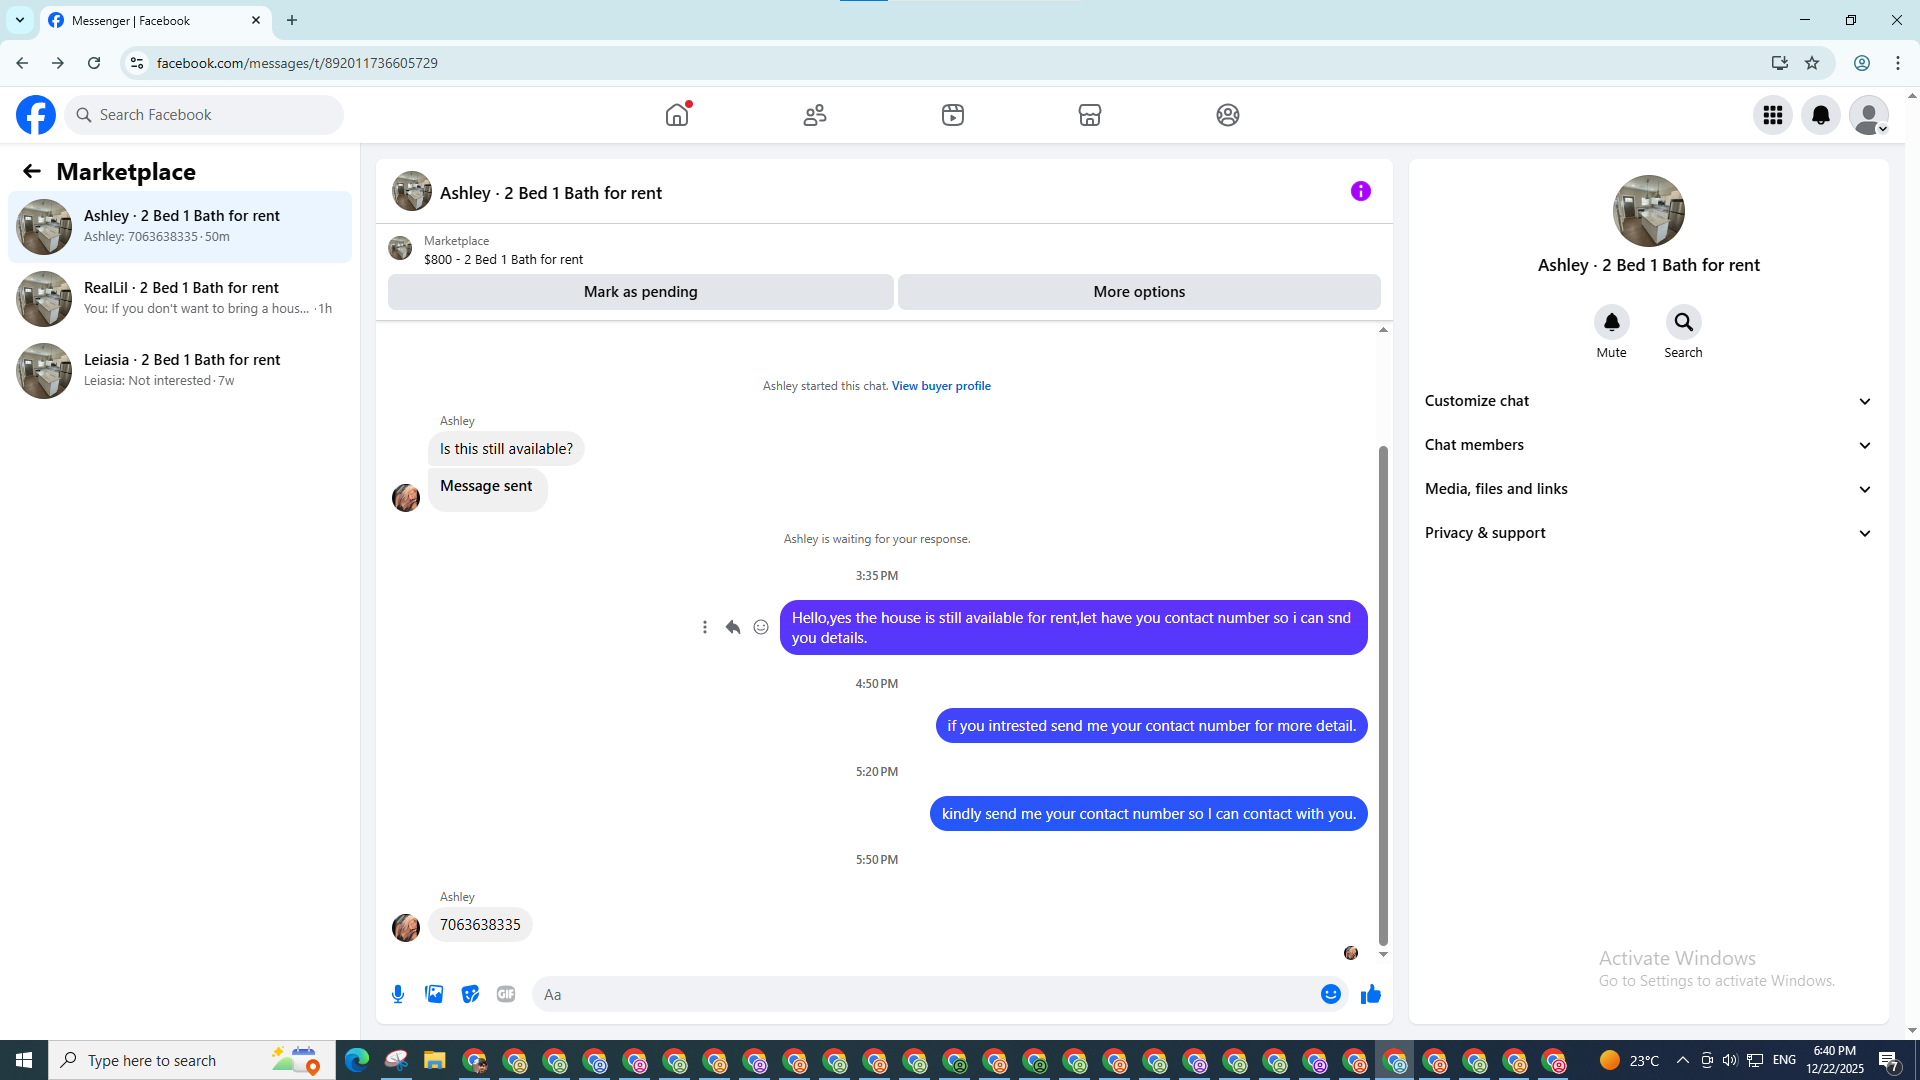
Task: Expand the Chat members section
Action: click(1648, 445)
